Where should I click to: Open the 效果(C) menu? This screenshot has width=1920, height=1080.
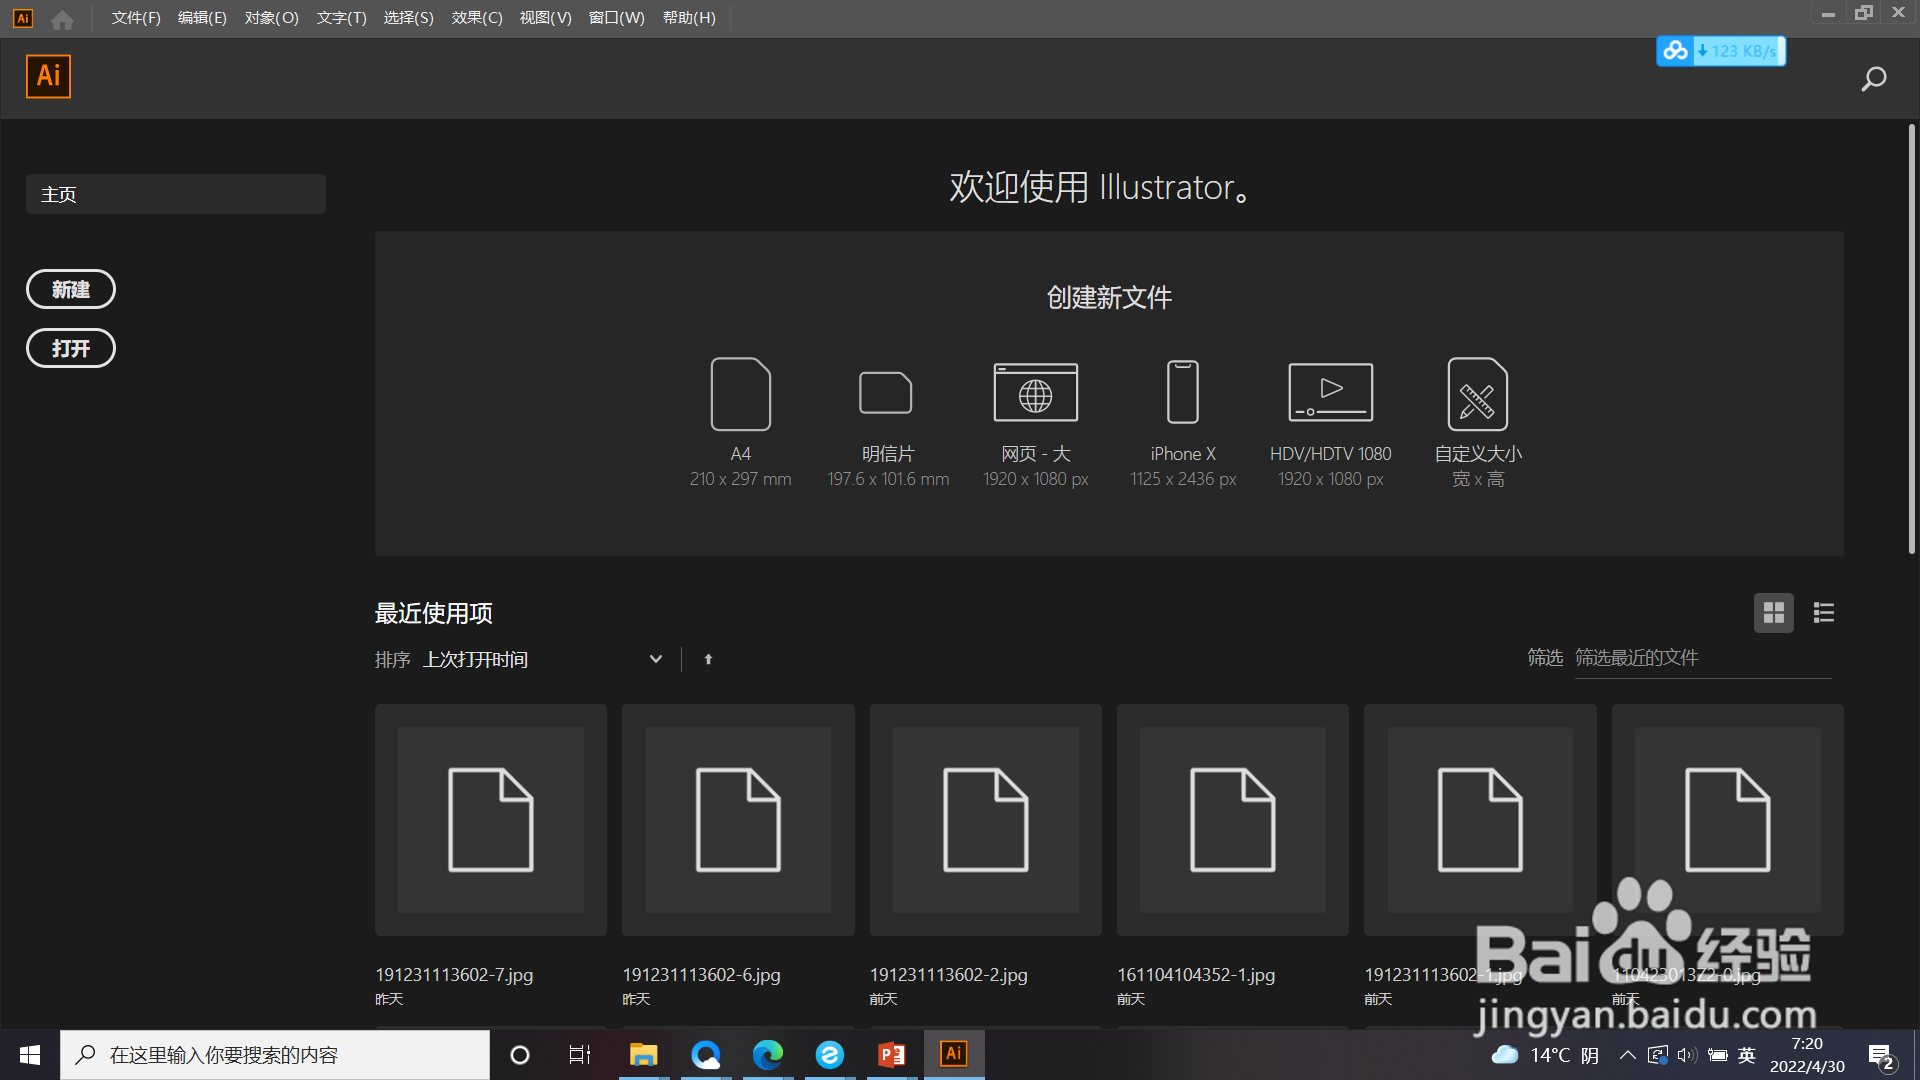(x=476, y=18)
